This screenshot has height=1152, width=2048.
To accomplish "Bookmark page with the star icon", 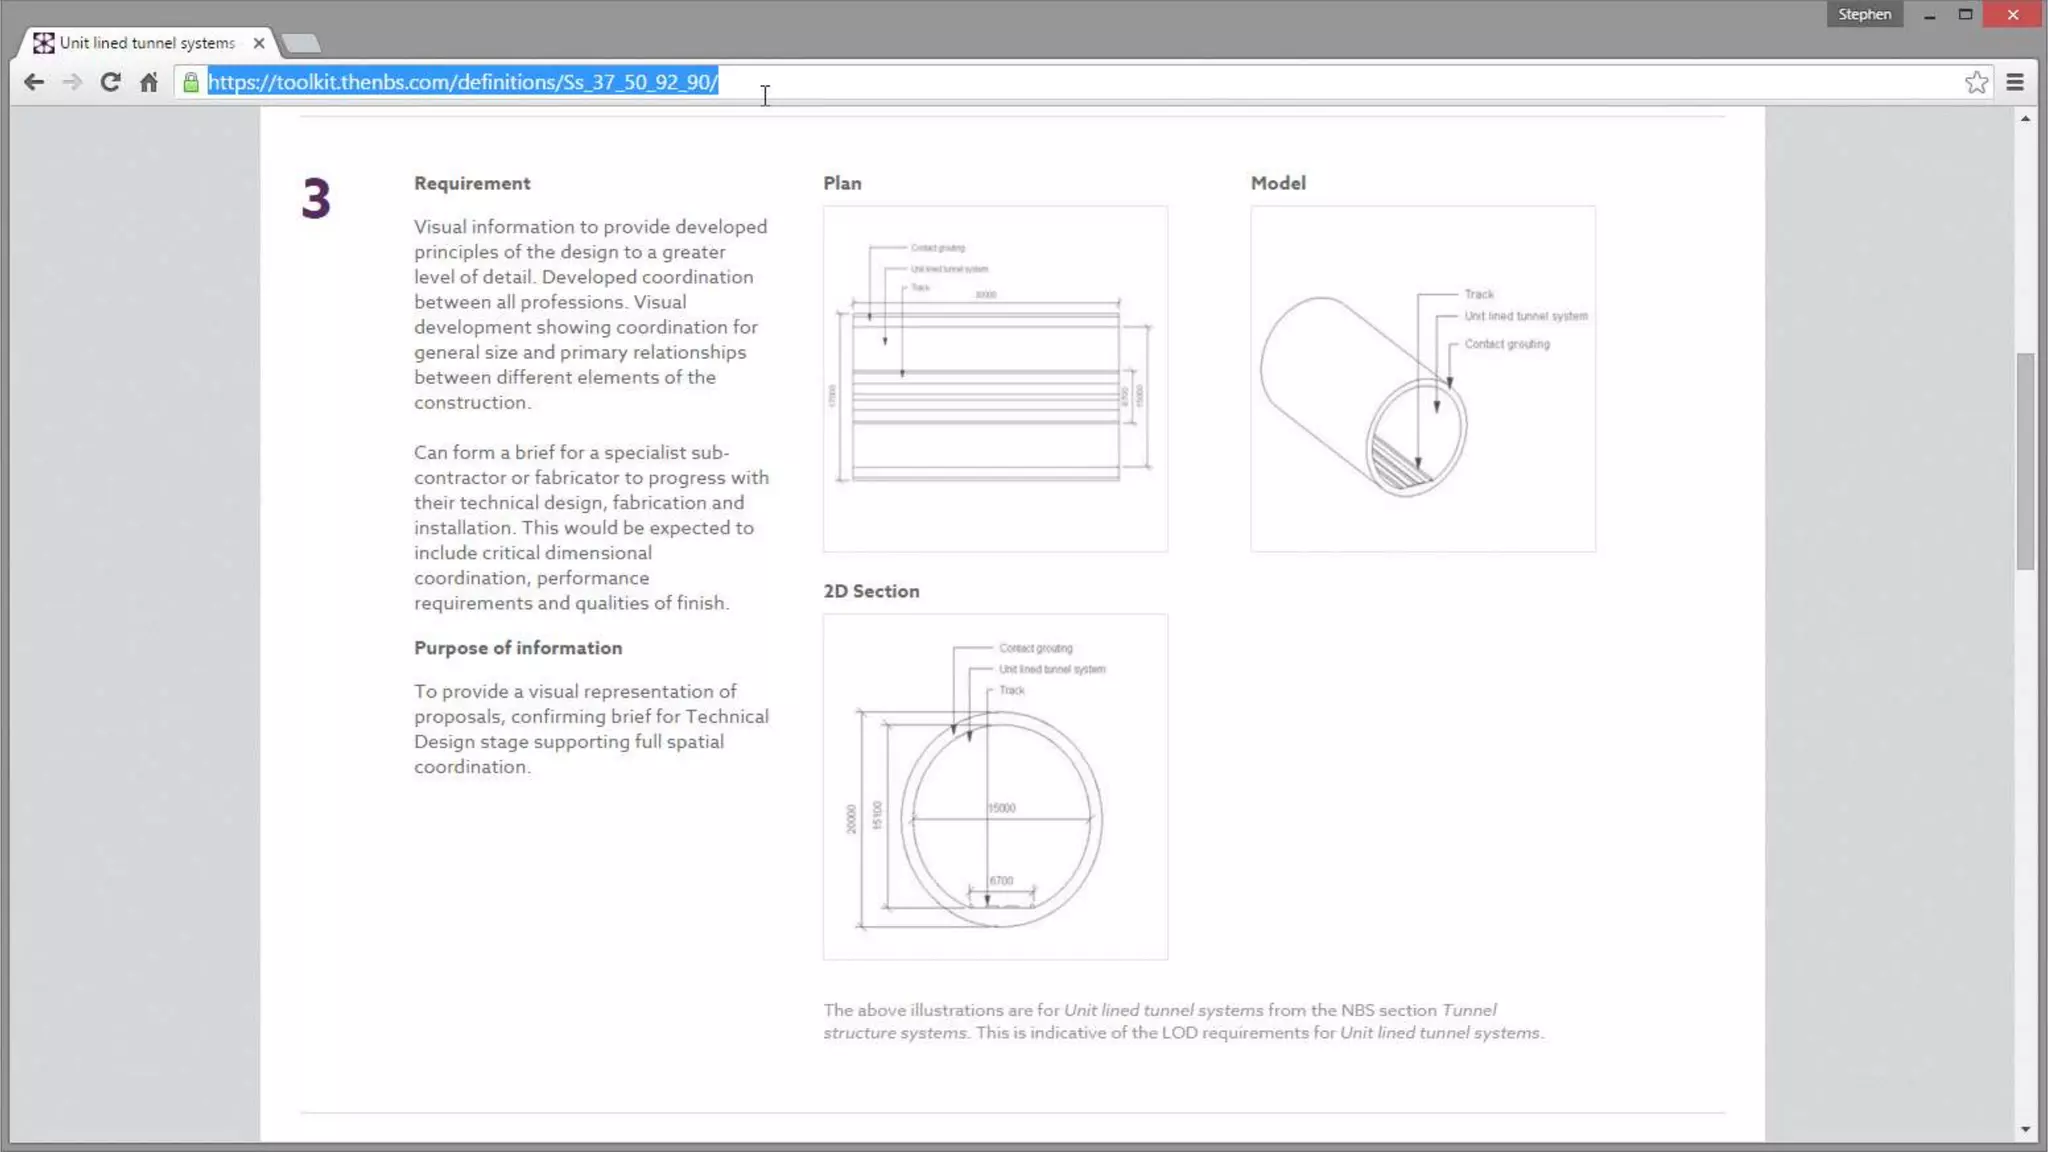I will tap(1976, 82).
